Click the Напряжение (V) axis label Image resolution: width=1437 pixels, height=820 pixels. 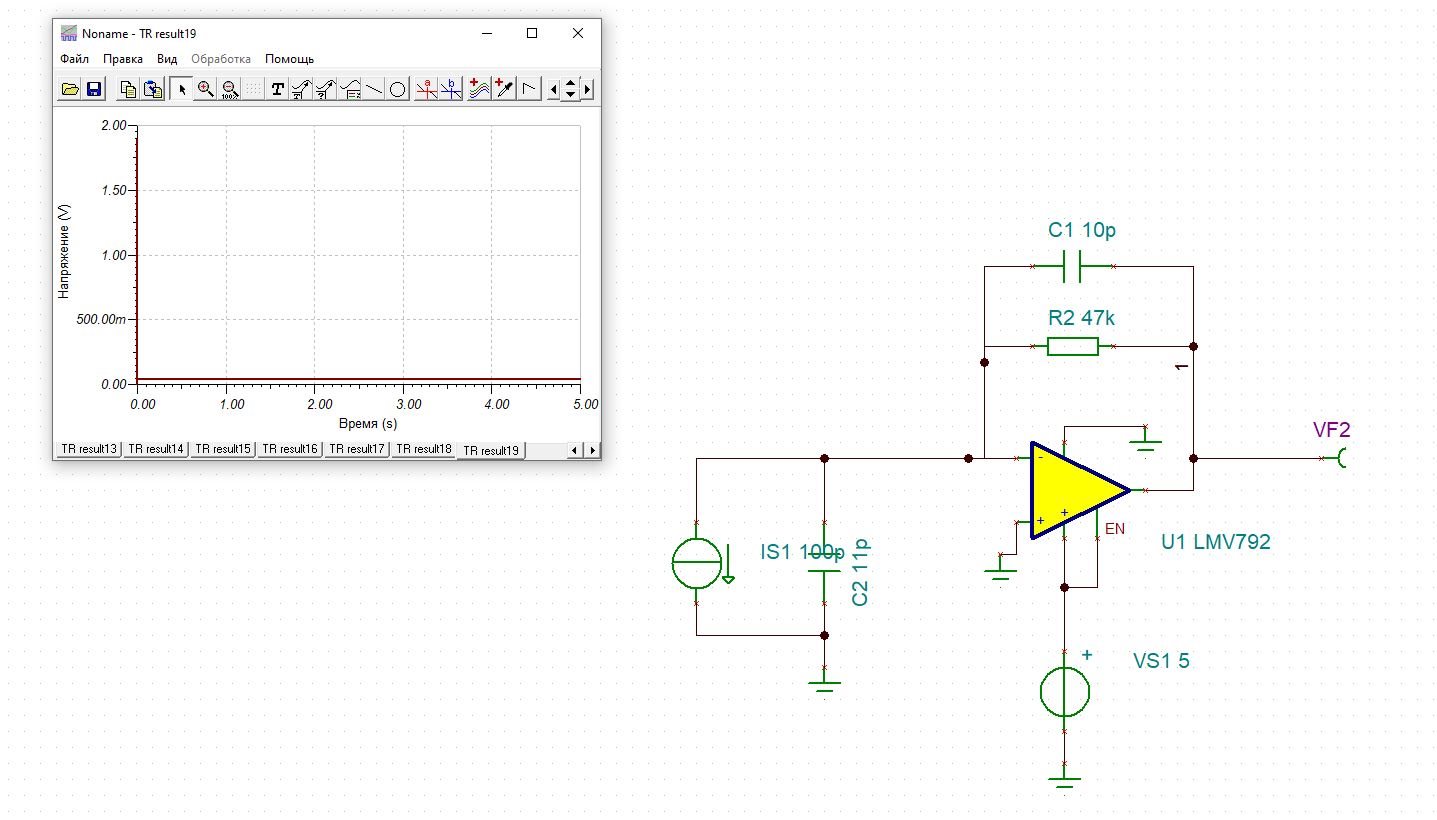click(65, 249)
